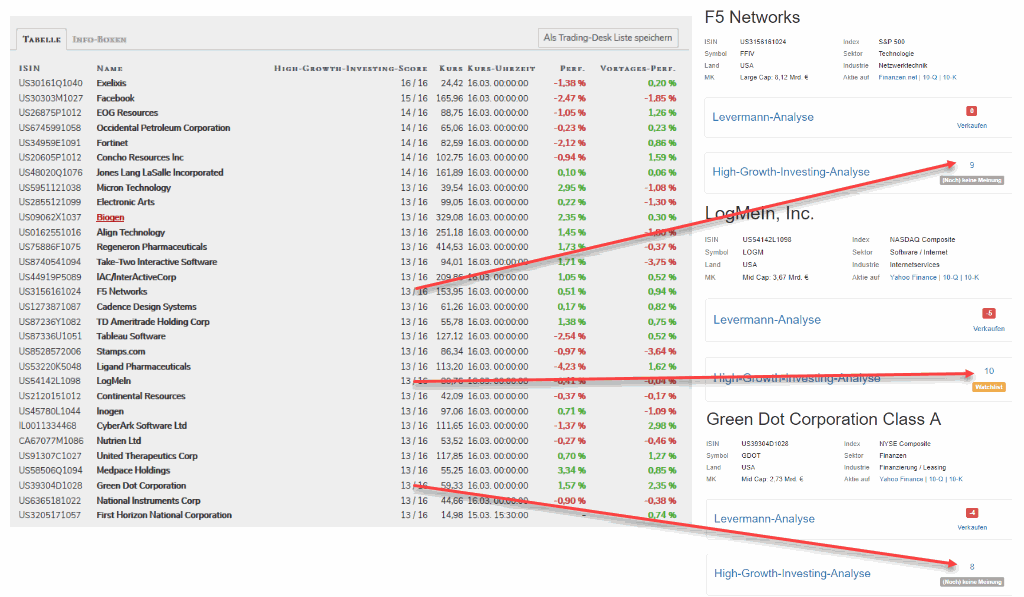Click F5 Networks '(Noch) keine Meinung' badge
The image size is (1024, 597).
pyautogui.click(x=972, y=180)
